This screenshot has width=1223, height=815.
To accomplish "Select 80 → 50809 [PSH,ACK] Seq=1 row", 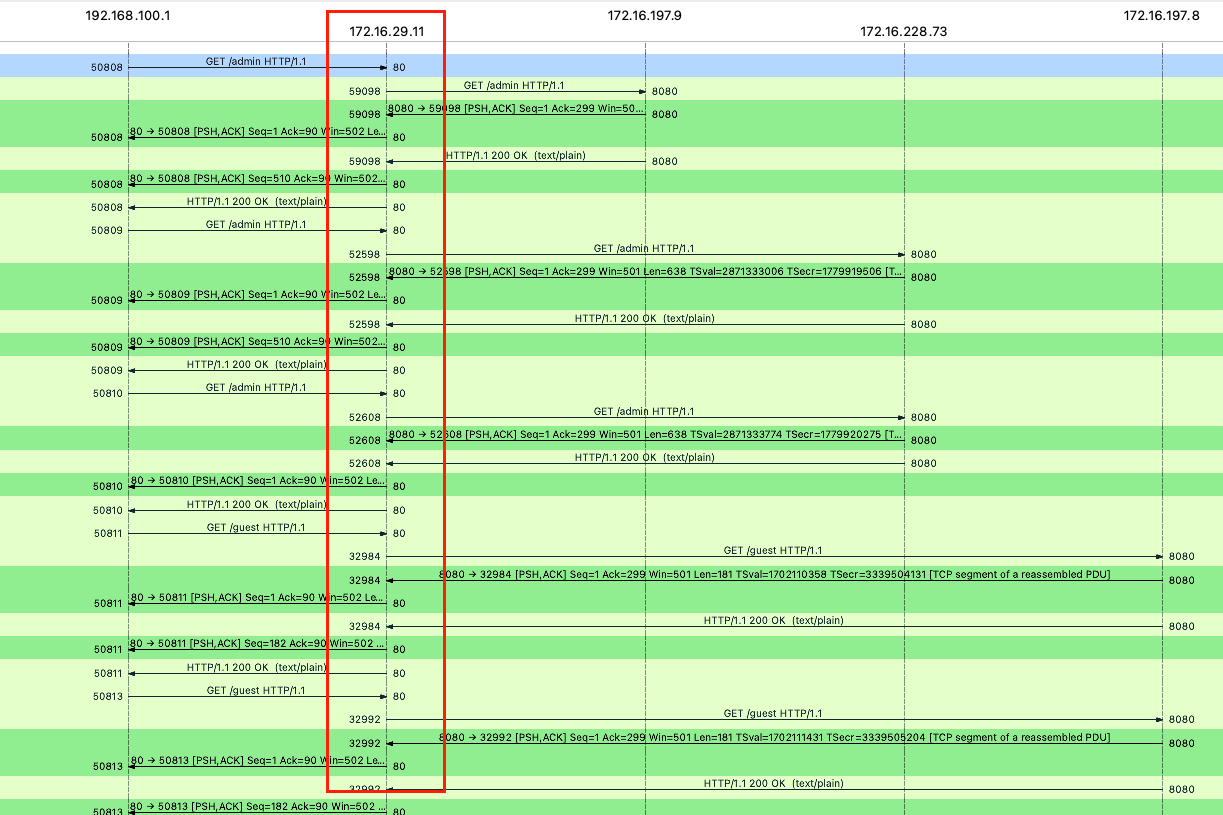I will (258, 295).
